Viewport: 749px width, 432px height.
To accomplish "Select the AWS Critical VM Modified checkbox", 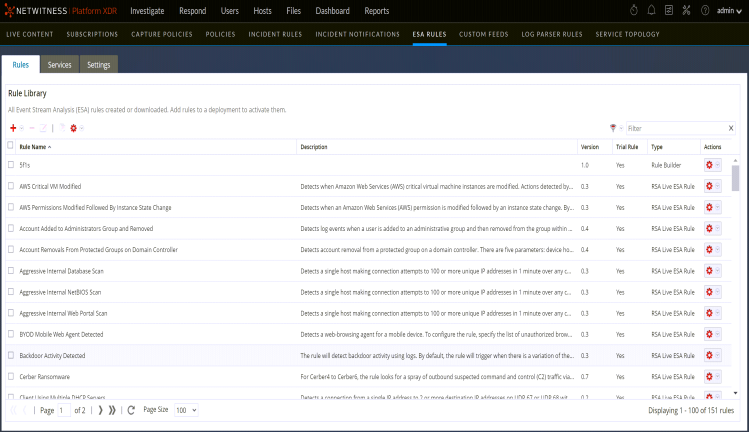I will (x=11, y=186).
